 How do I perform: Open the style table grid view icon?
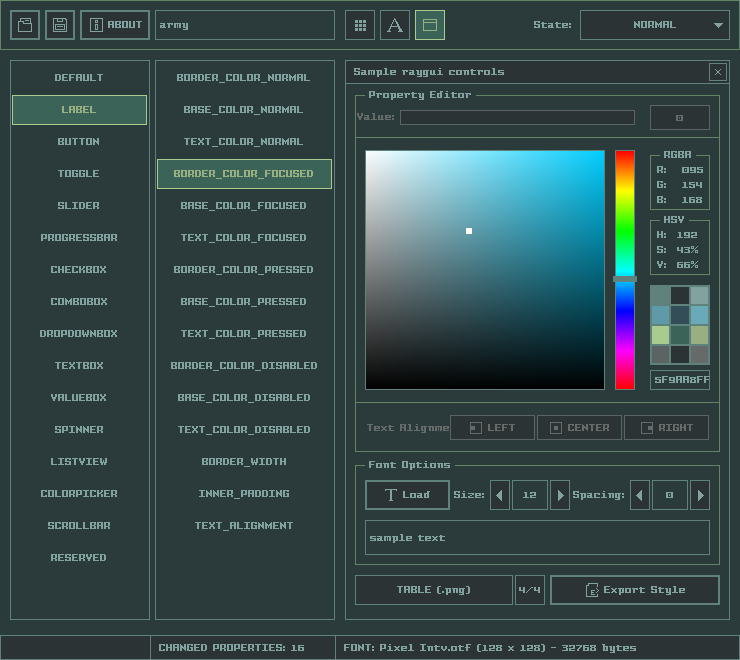360,25
